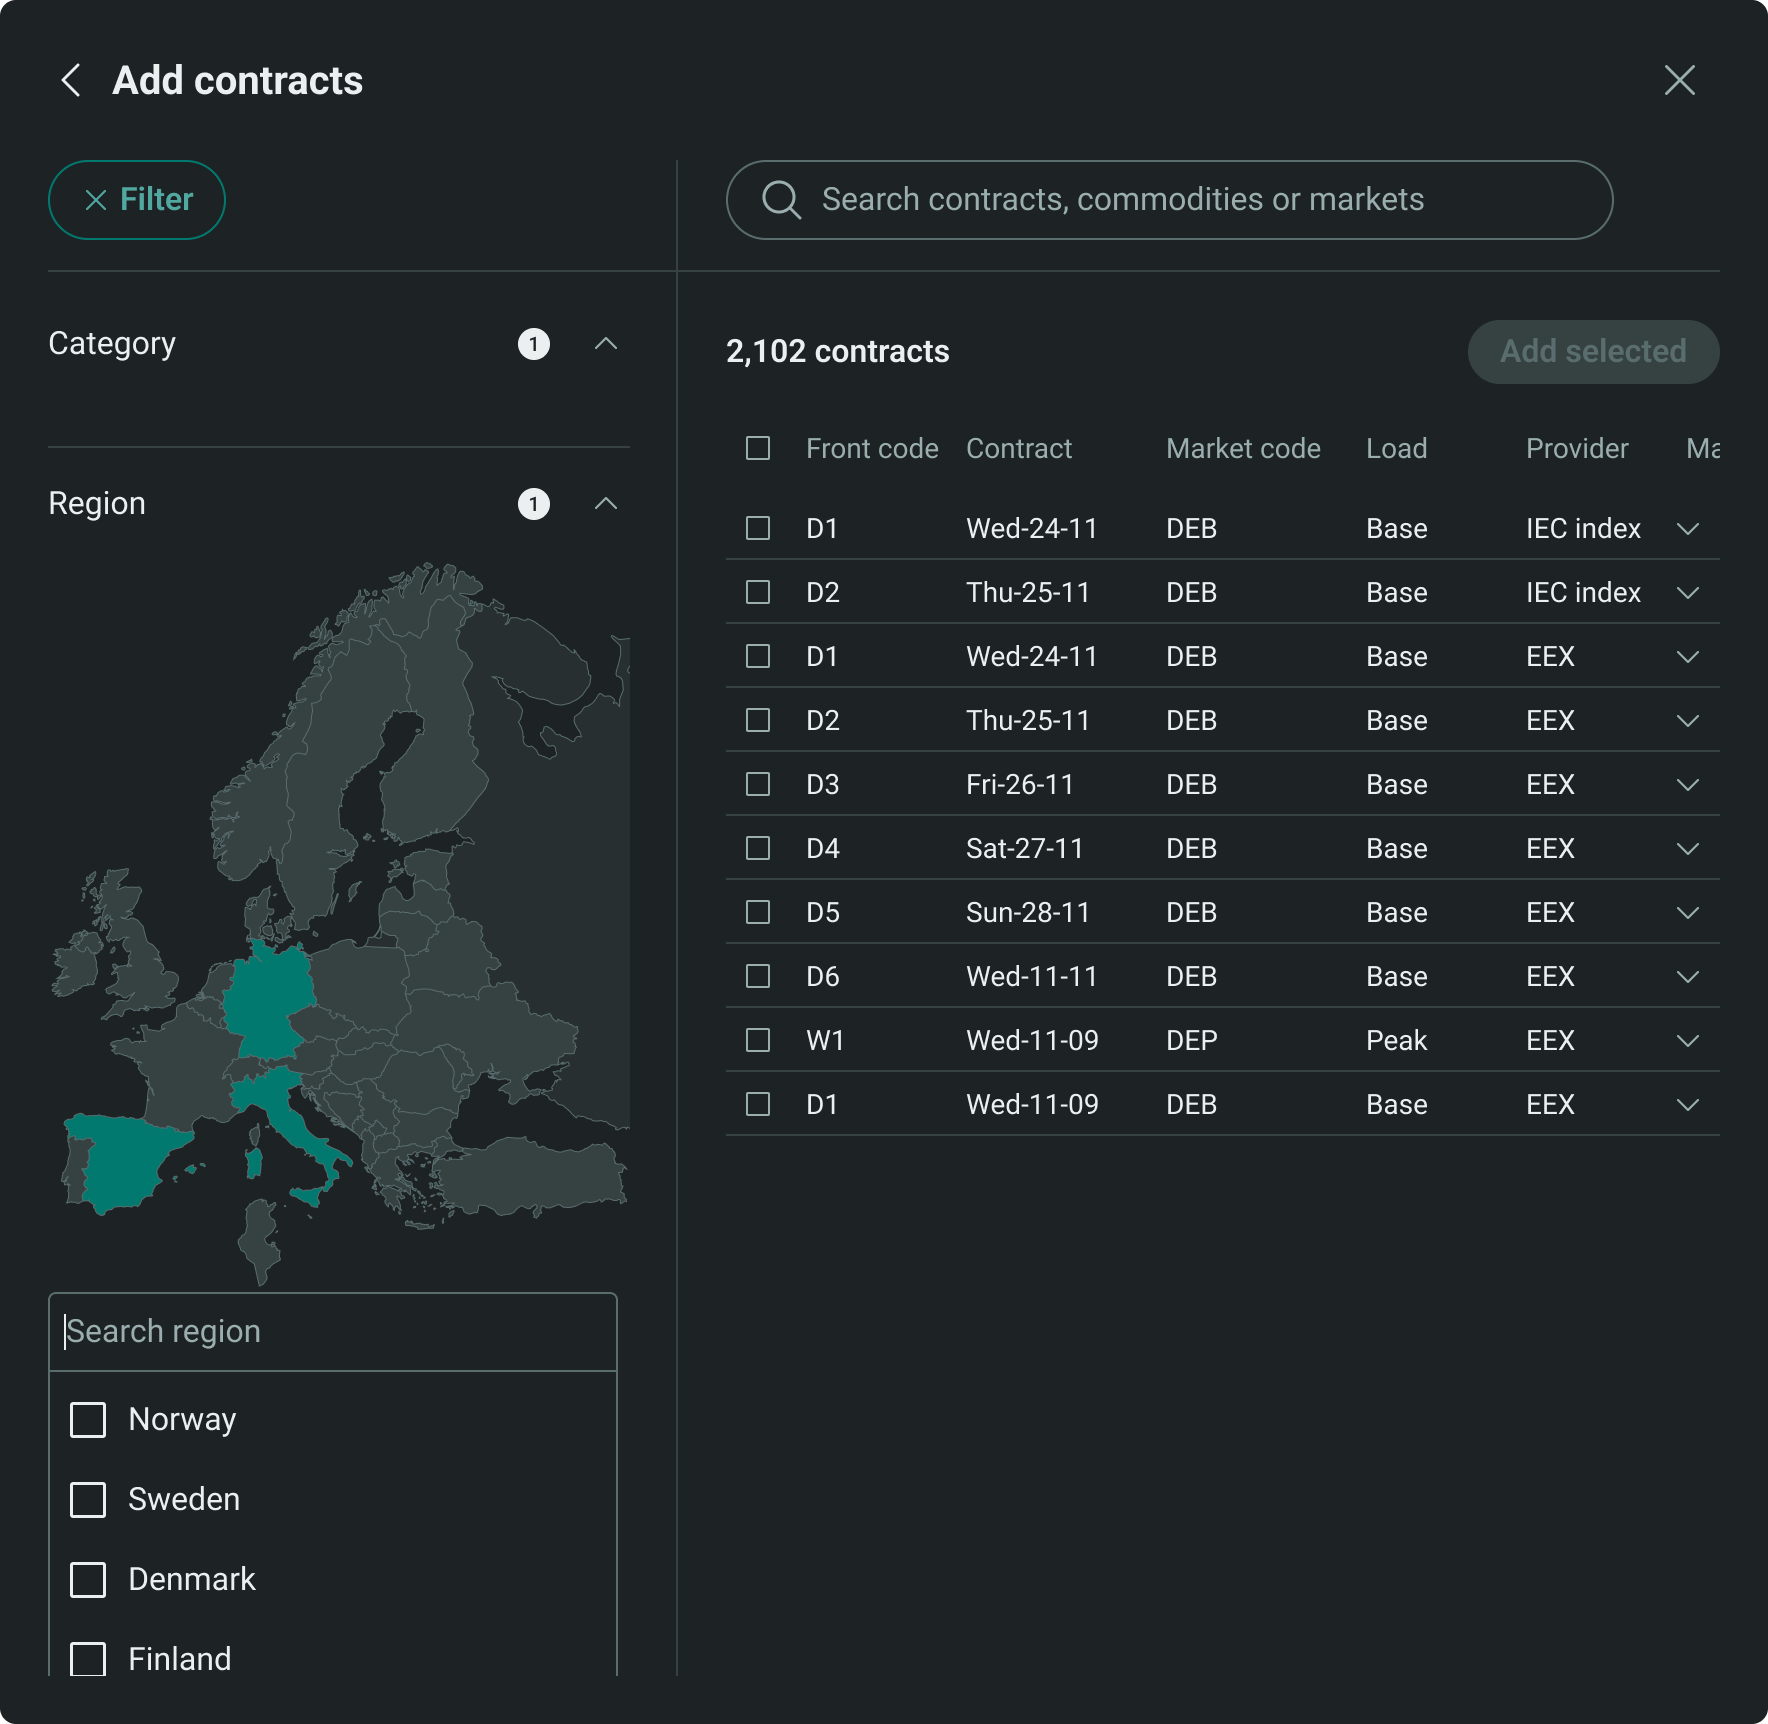Click the Category filter count badge

(533, 344)
